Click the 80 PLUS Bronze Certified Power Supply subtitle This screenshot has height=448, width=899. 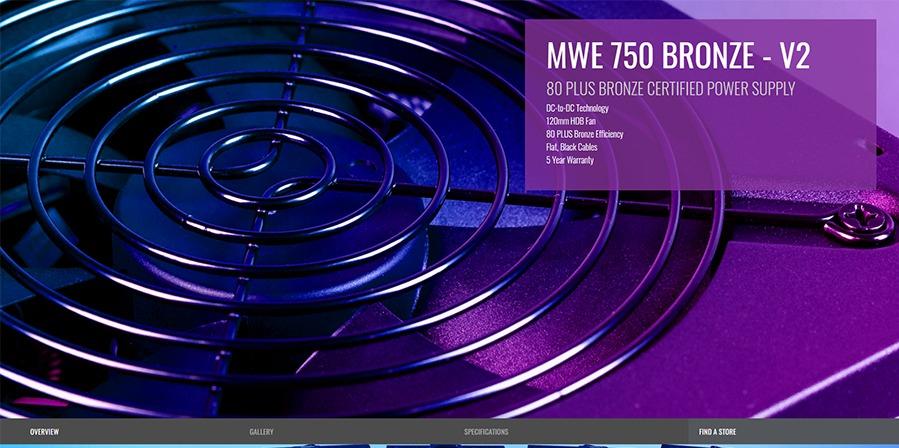671,89
